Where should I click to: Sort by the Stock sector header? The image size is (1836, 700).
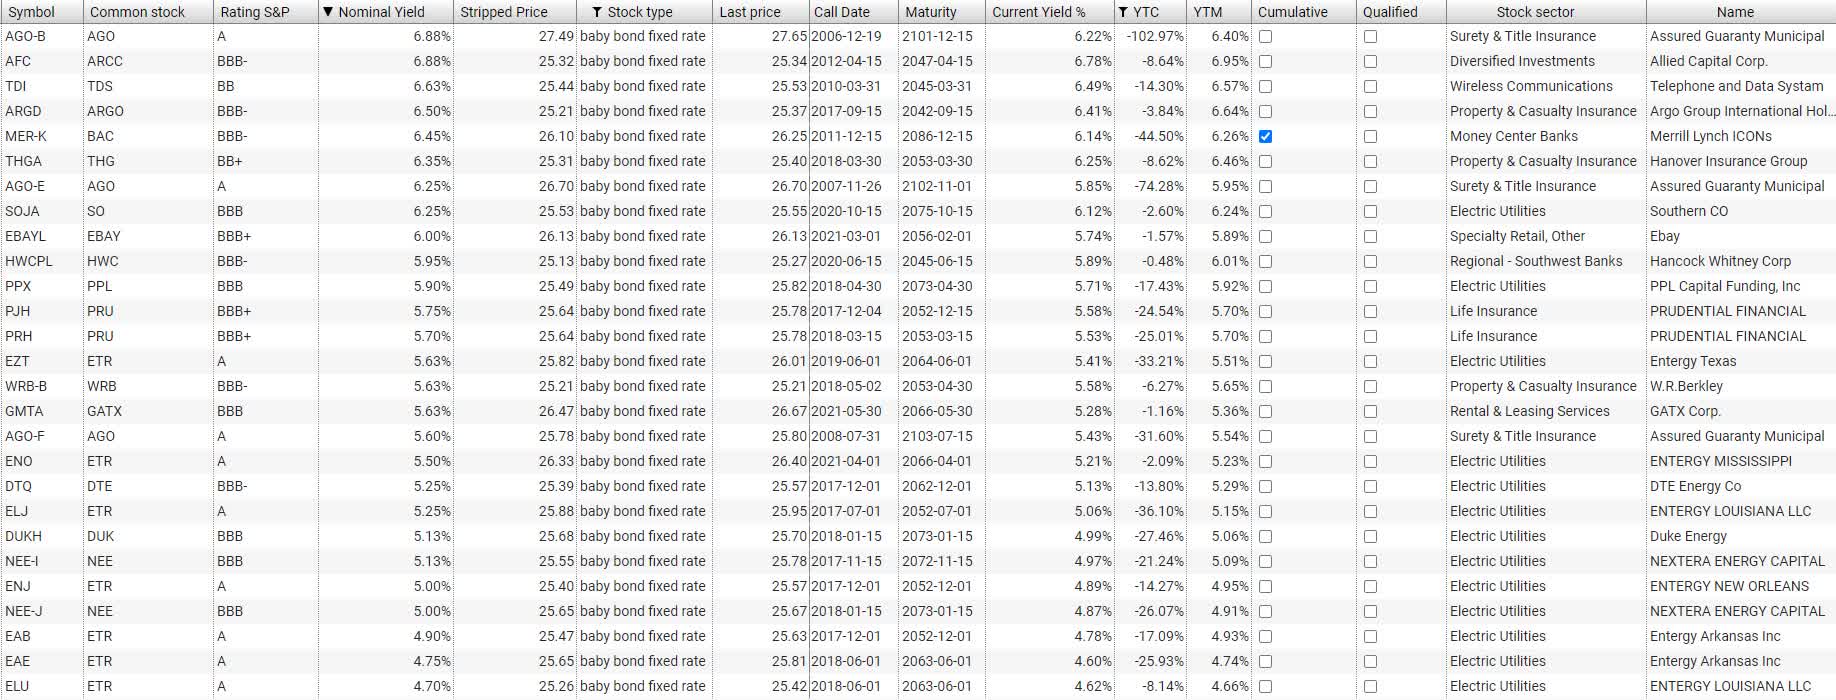click(x=1546, y=12)
